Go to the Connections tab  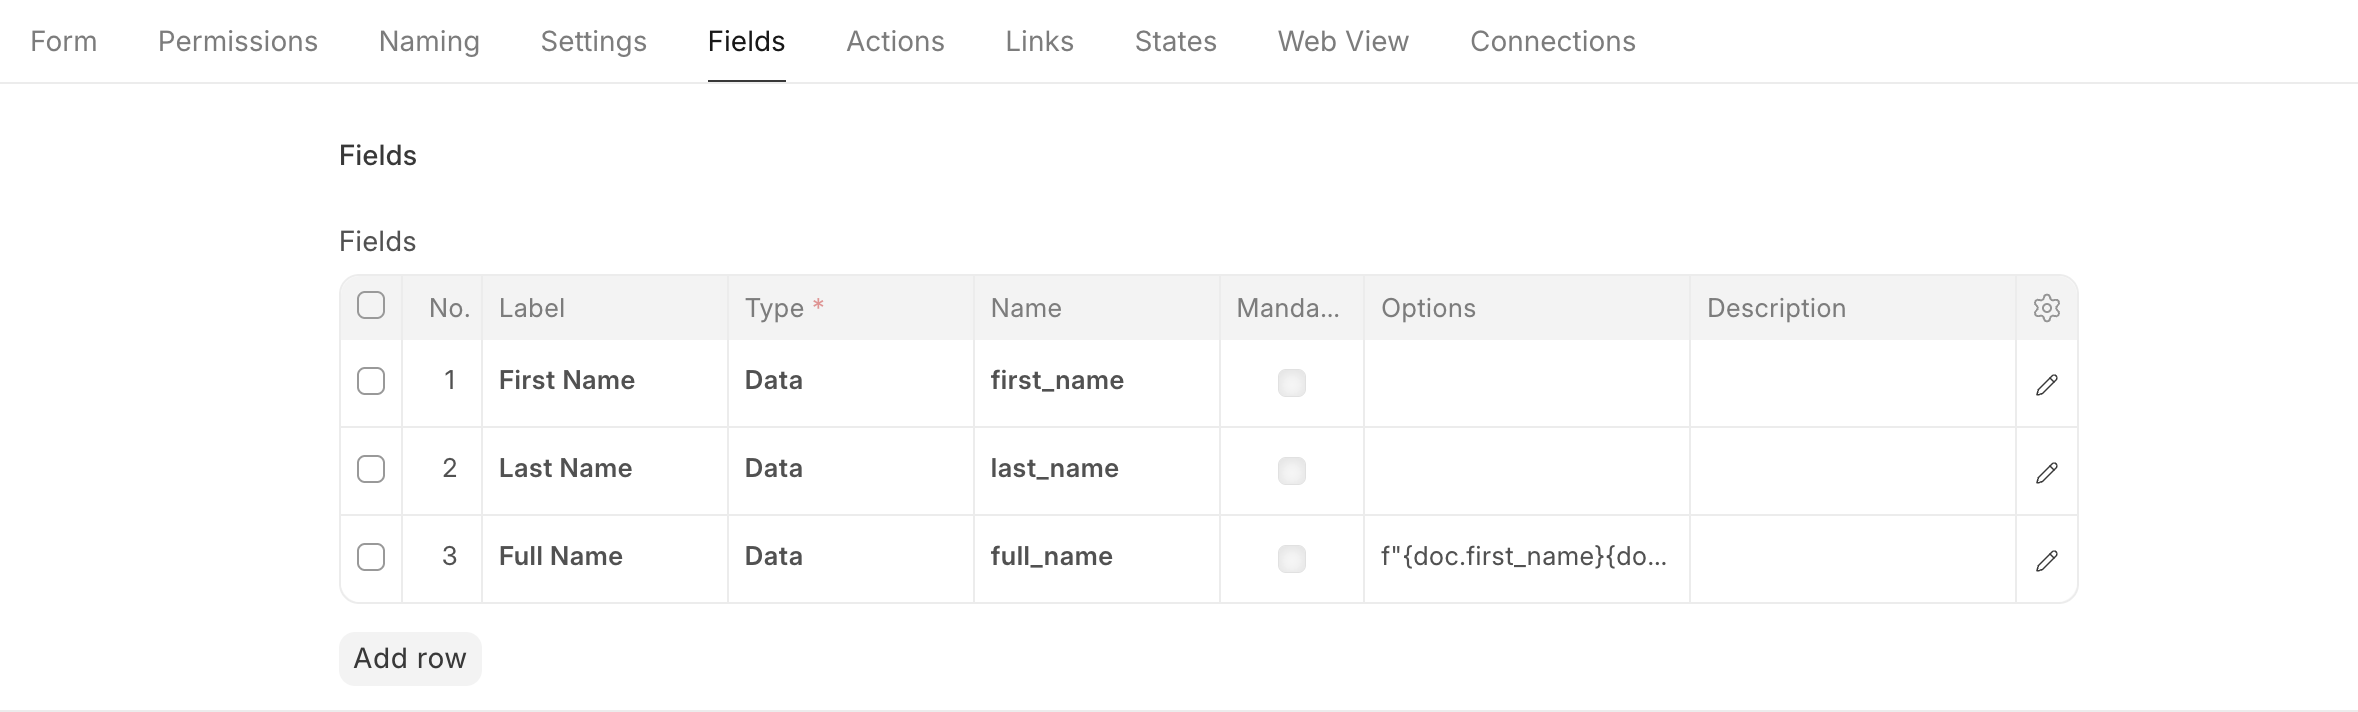click(1552, 41)
